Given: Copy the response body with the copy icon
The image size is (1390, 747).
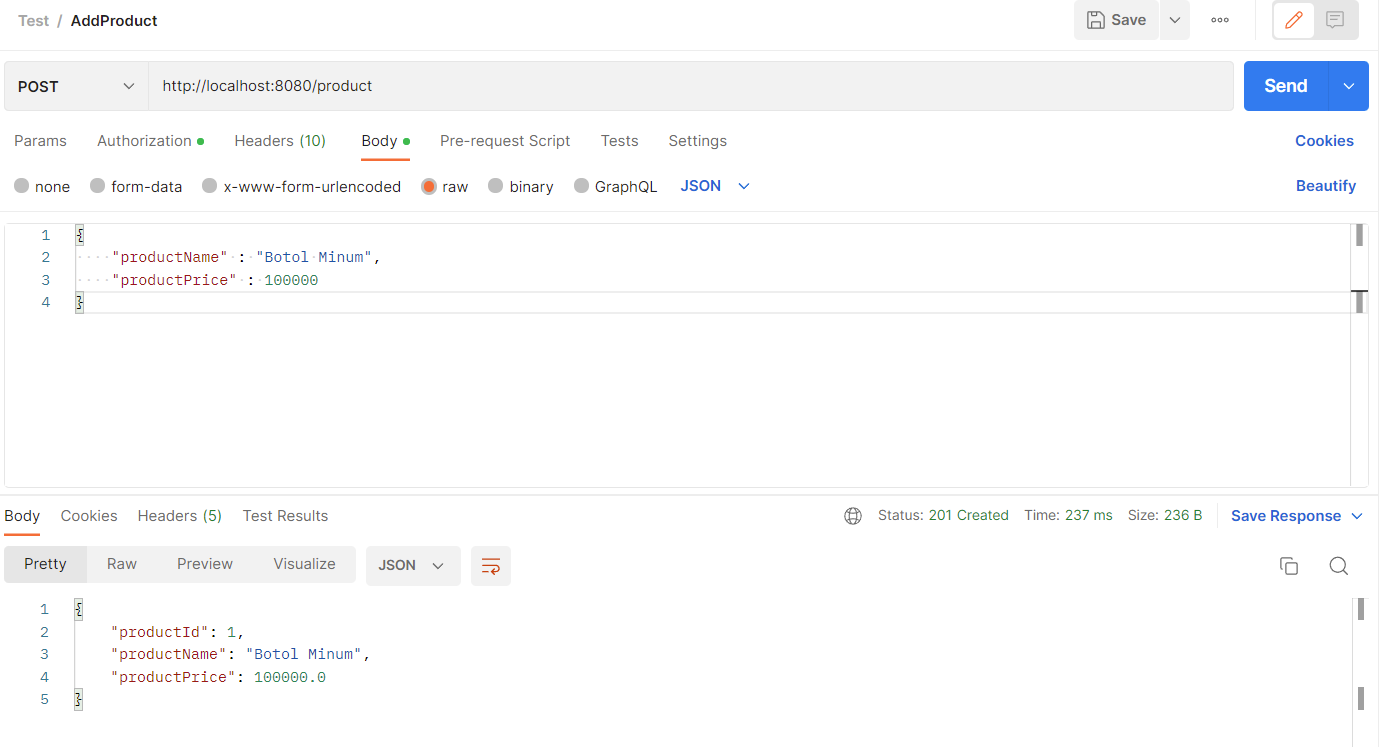Looking at the screenshot, I should coord(1289,565).
